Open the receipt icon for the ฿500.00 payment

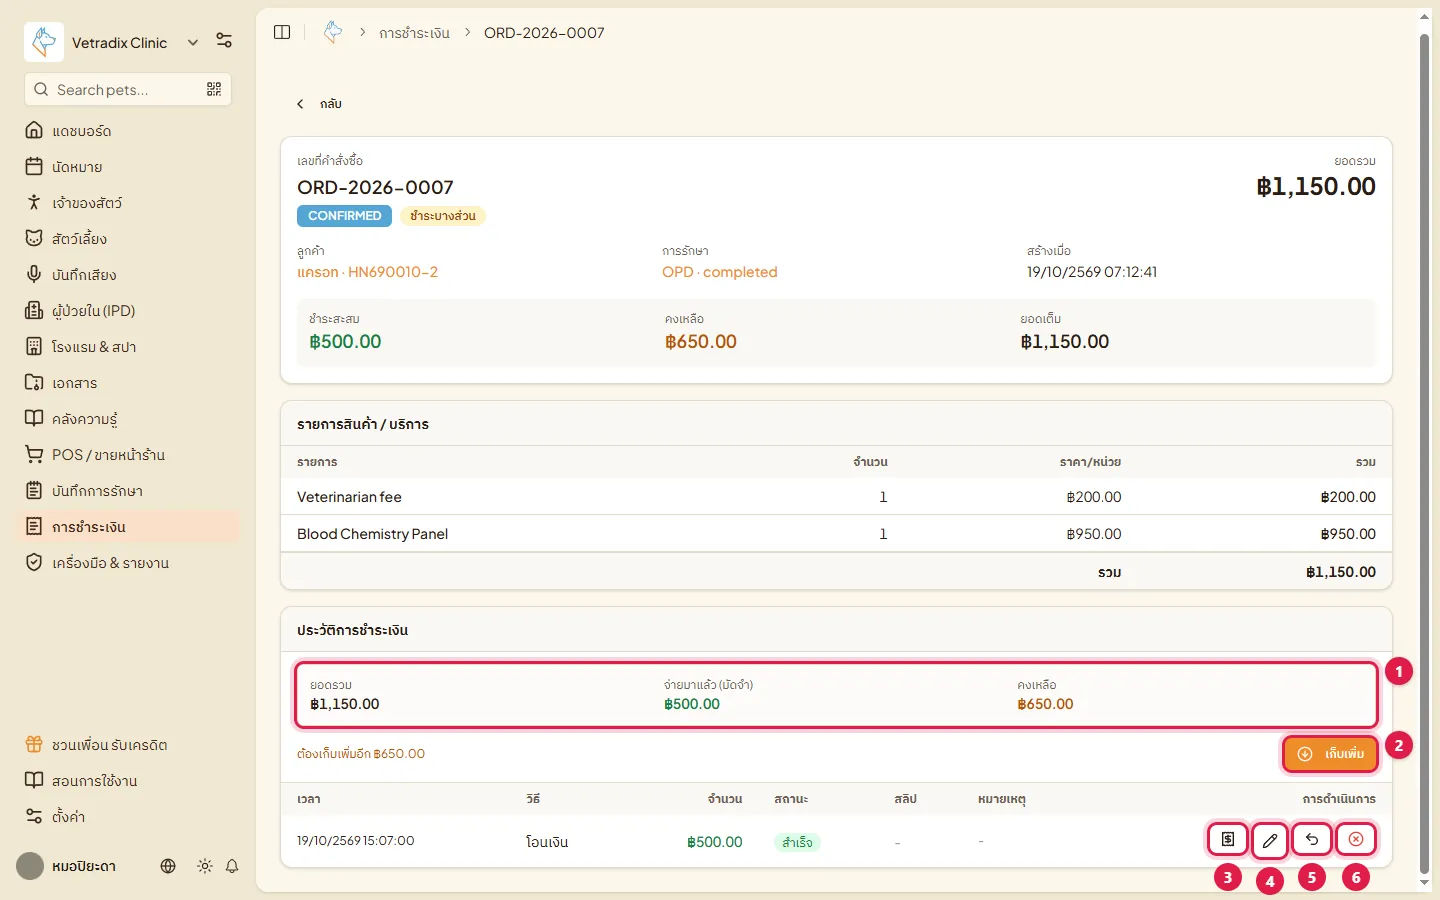[x=1228, y=840]
